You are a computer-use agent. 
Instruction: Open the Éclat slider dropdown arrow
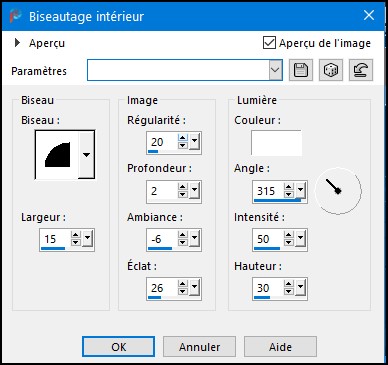point(195,287)
